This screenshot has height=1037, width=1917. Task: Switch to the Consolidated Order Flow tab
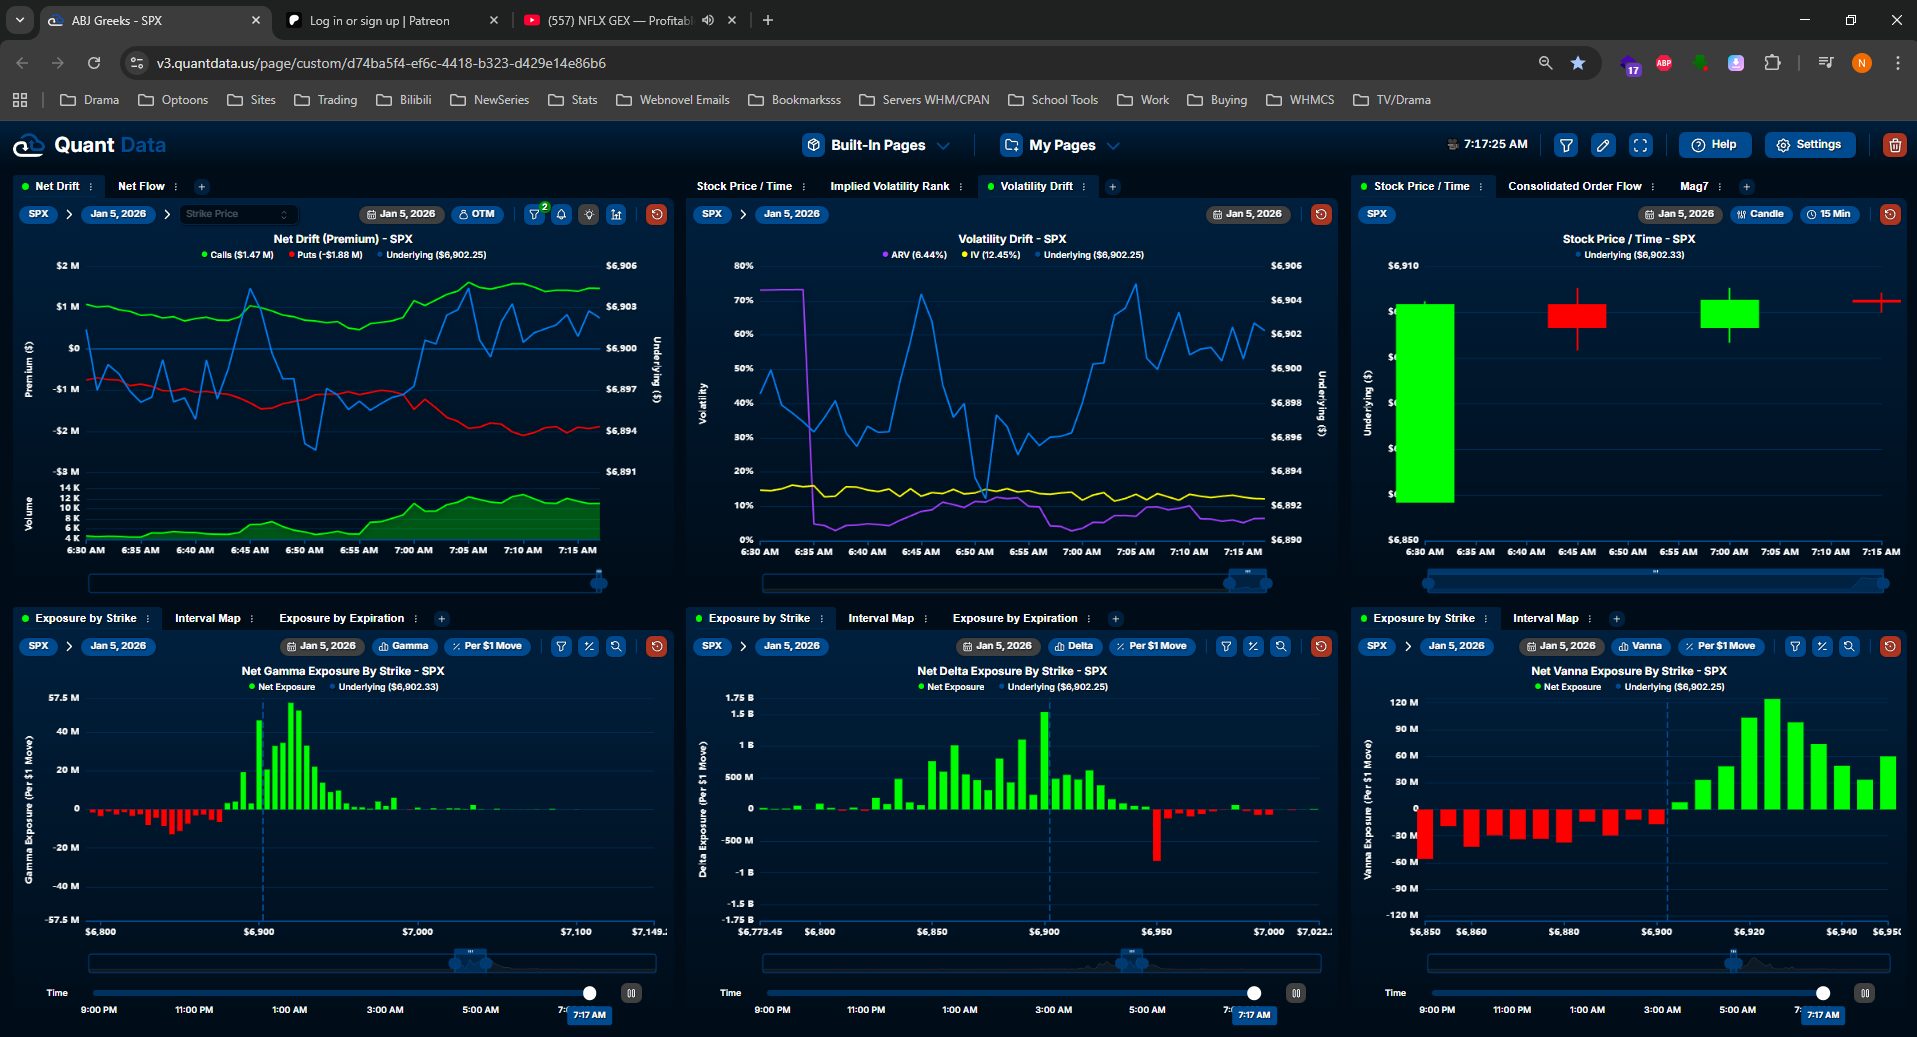pos(1574,186)
